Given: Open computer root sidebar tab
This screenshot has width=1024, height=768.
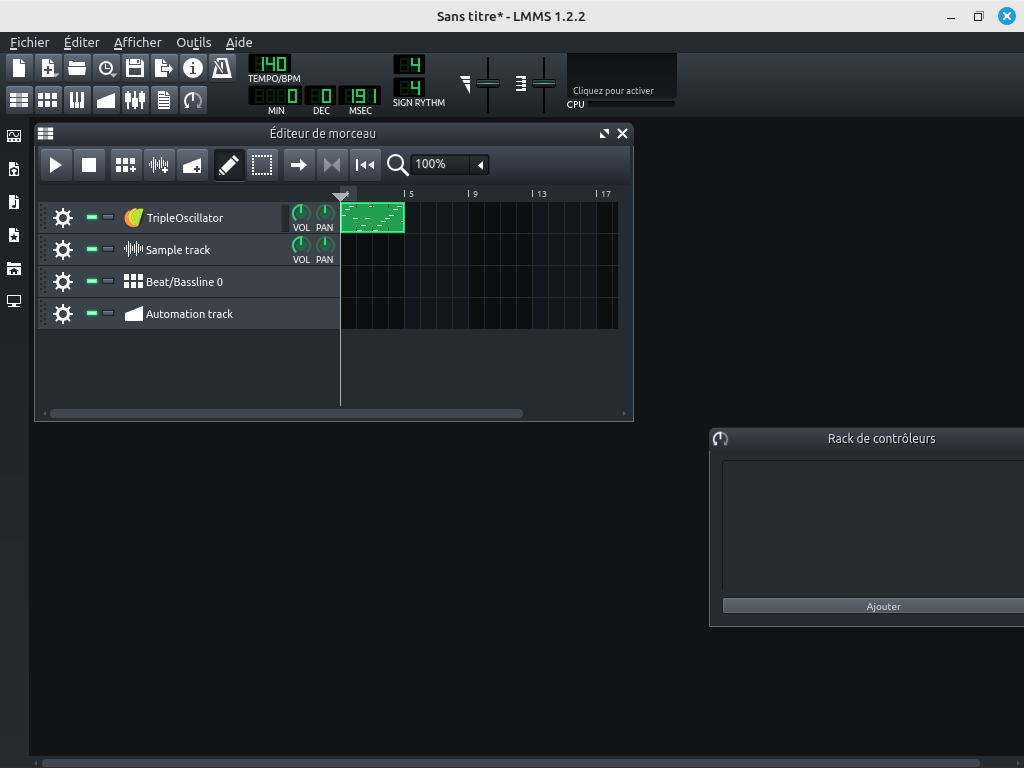Looking at the screenshot, I should tap(14, 301).
